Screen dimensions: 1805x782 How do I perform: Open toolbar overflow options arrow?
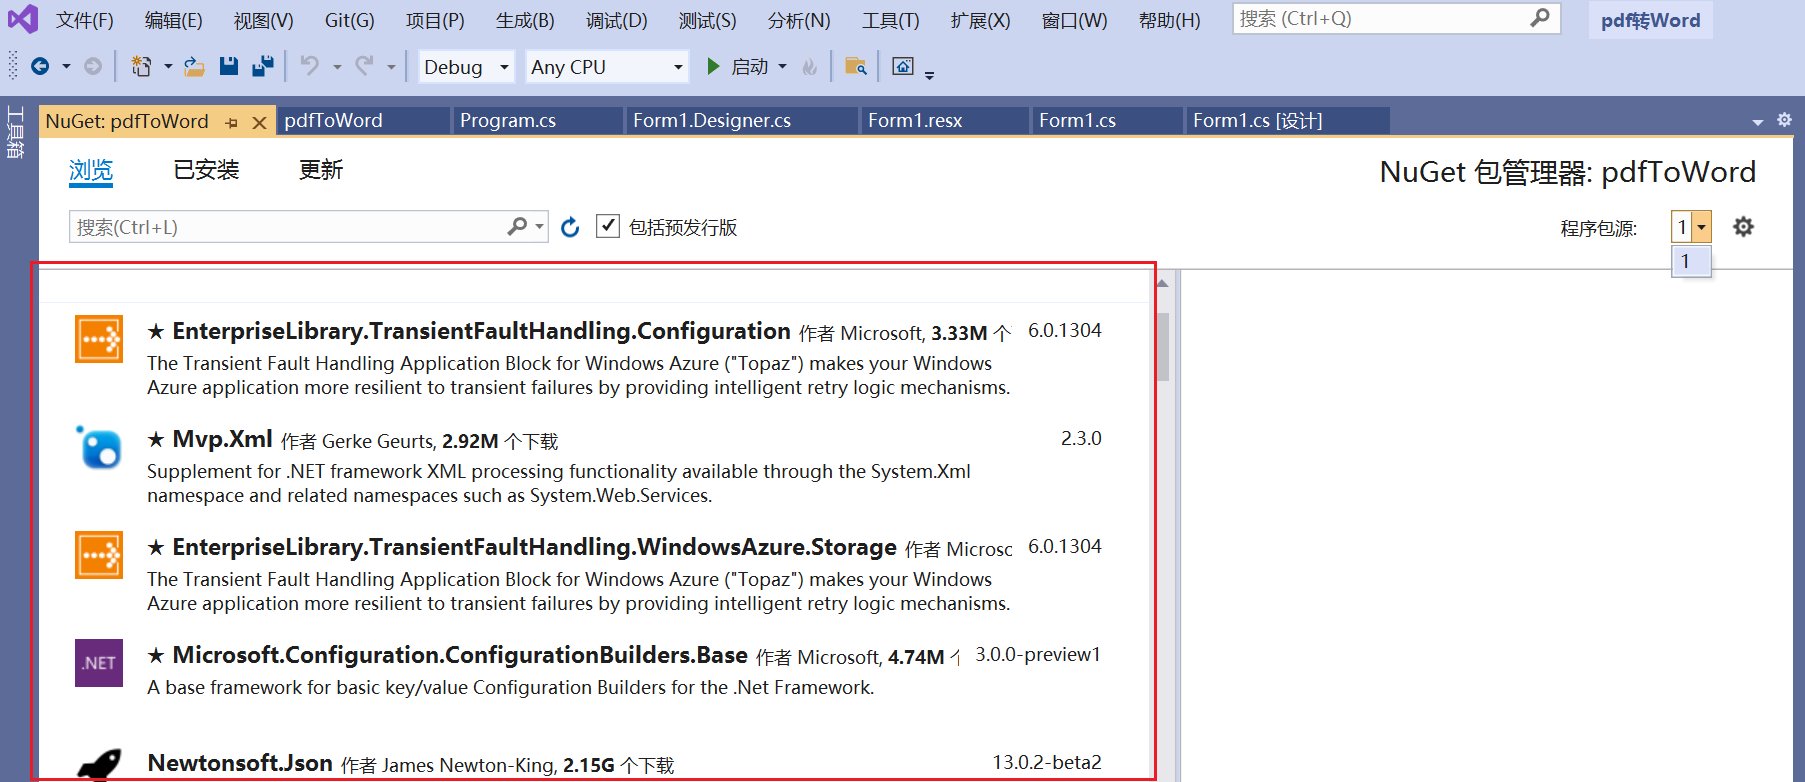[929, 74]
